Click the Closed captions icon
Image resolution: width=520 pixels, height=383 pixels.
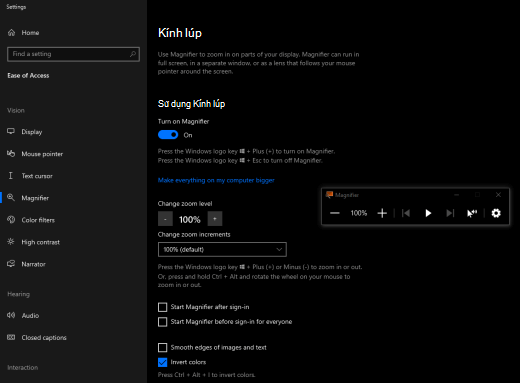coord(11,337)
